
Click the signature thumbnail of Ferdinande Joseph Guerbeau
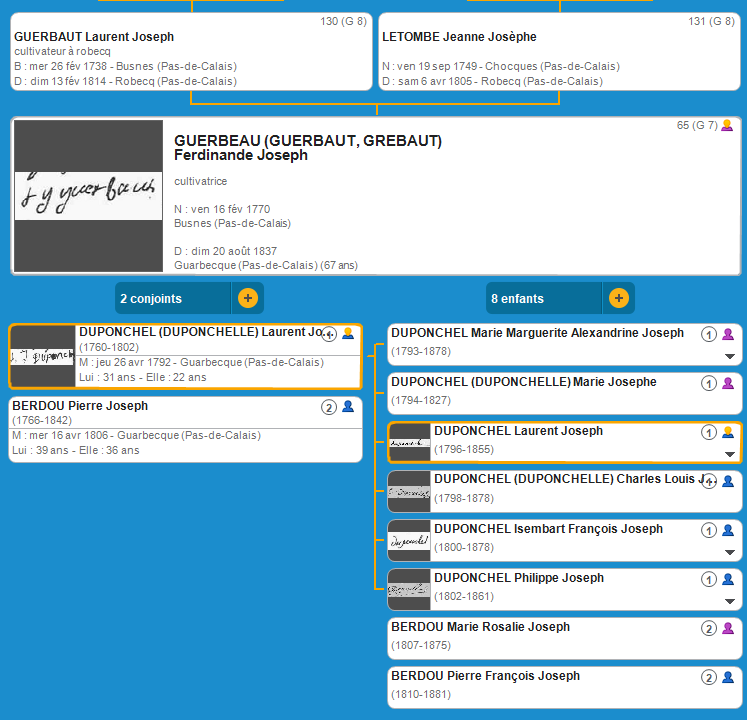pyautogui.click(x=88, y=196)
